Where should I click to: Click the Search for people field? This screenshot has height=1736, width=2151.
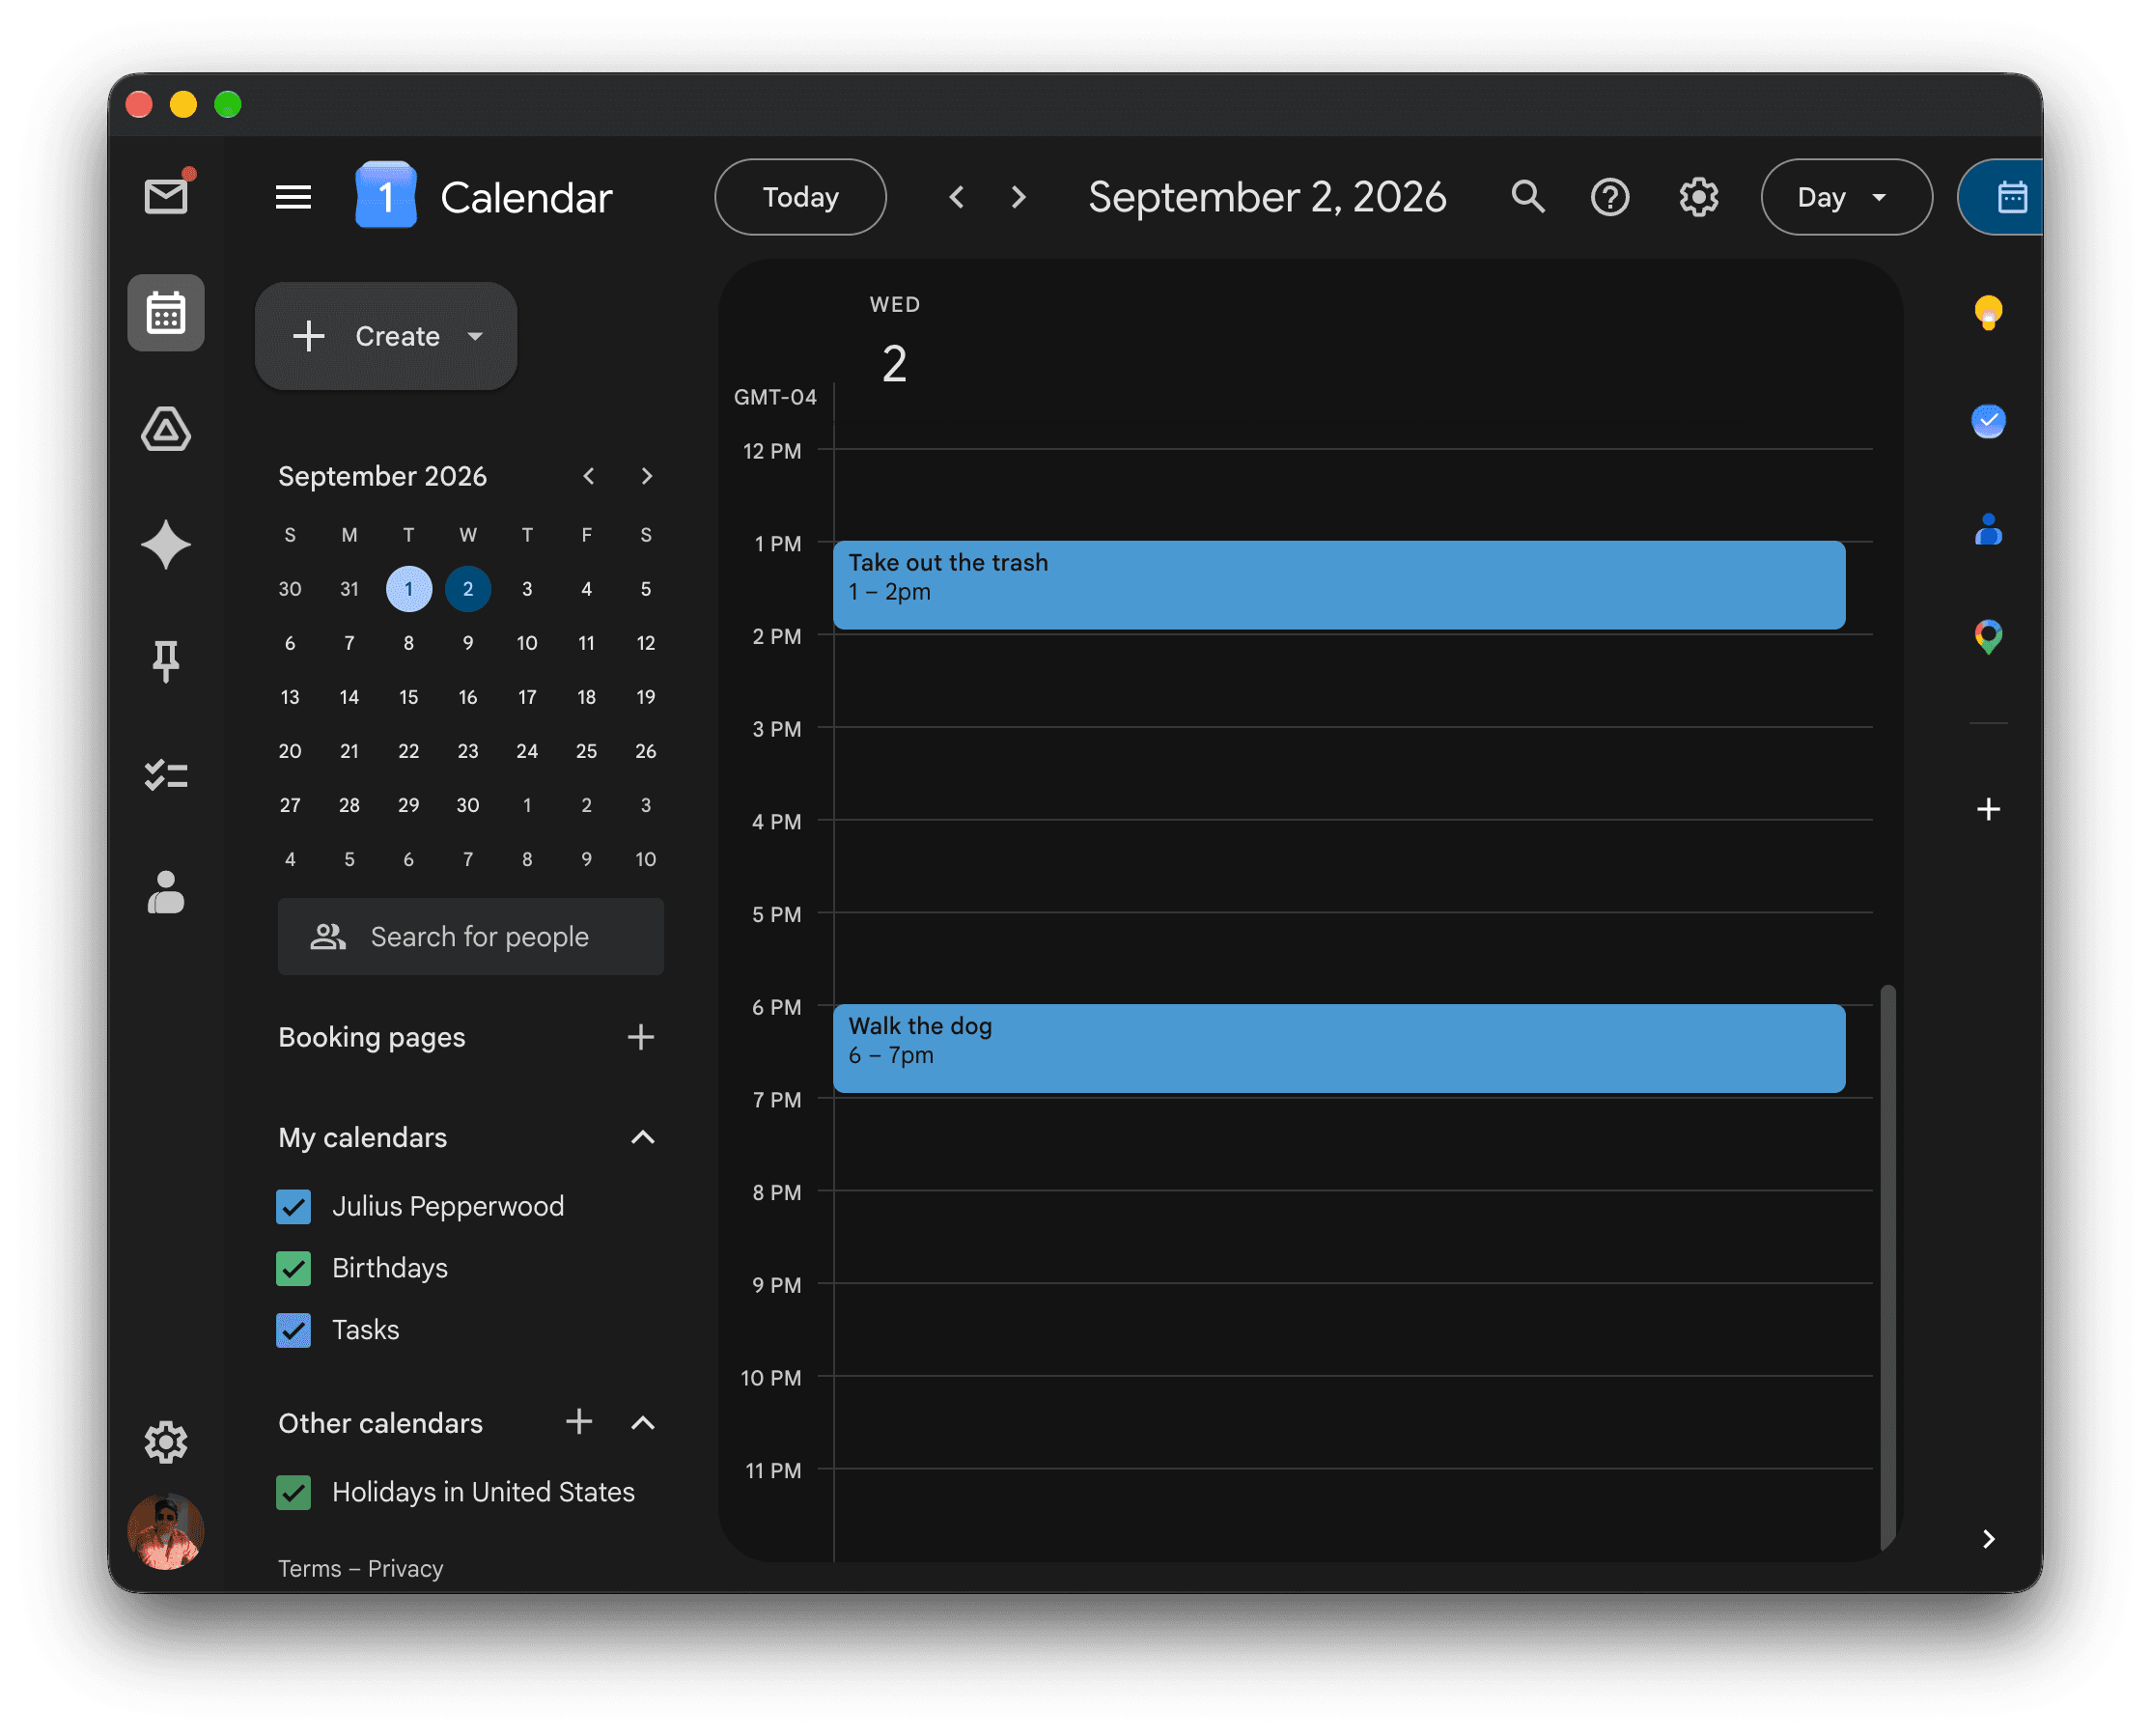click(471, 937)
